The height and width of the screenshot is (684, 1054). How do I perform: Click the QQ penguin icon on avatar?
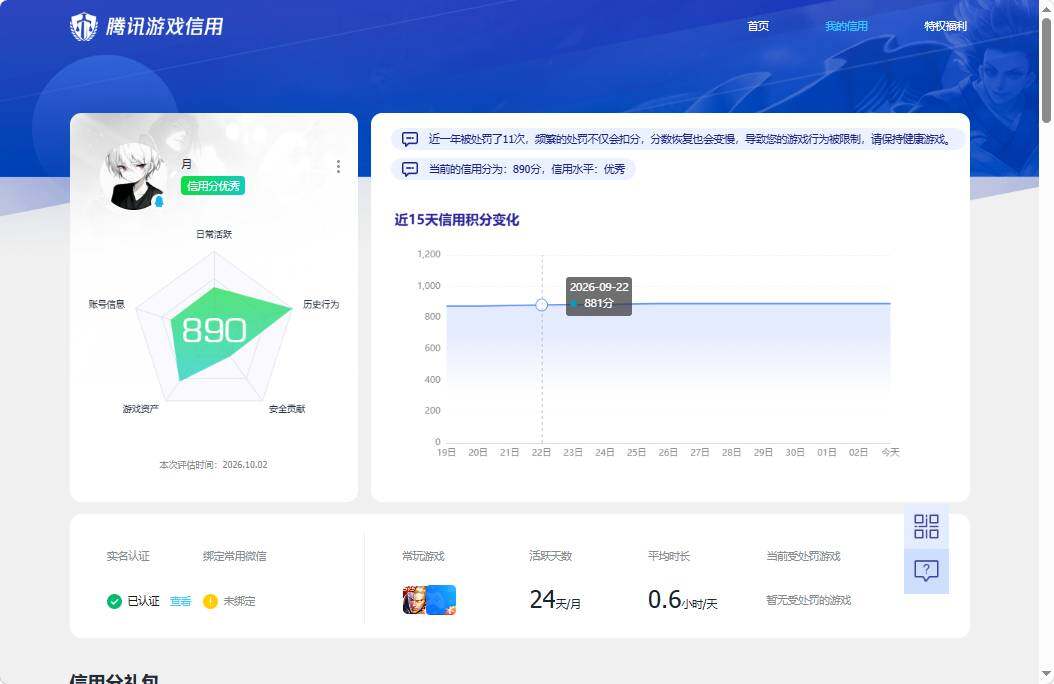point(159,201)
